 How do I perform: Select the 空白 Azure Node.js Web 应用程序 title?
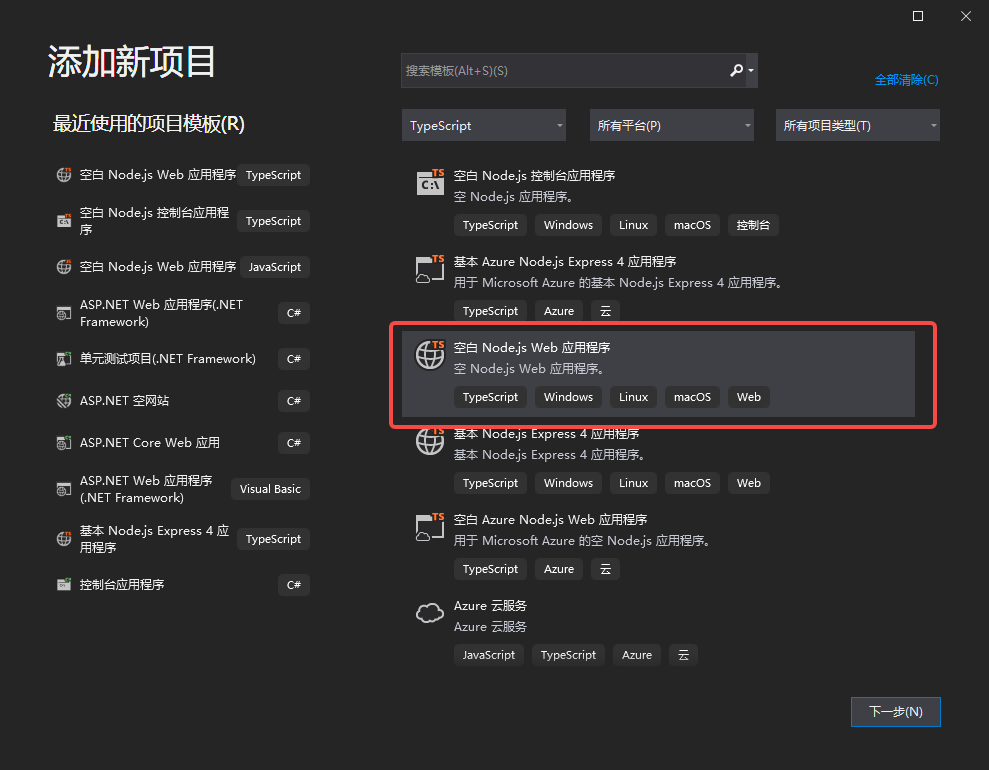(x=550, y=520)
